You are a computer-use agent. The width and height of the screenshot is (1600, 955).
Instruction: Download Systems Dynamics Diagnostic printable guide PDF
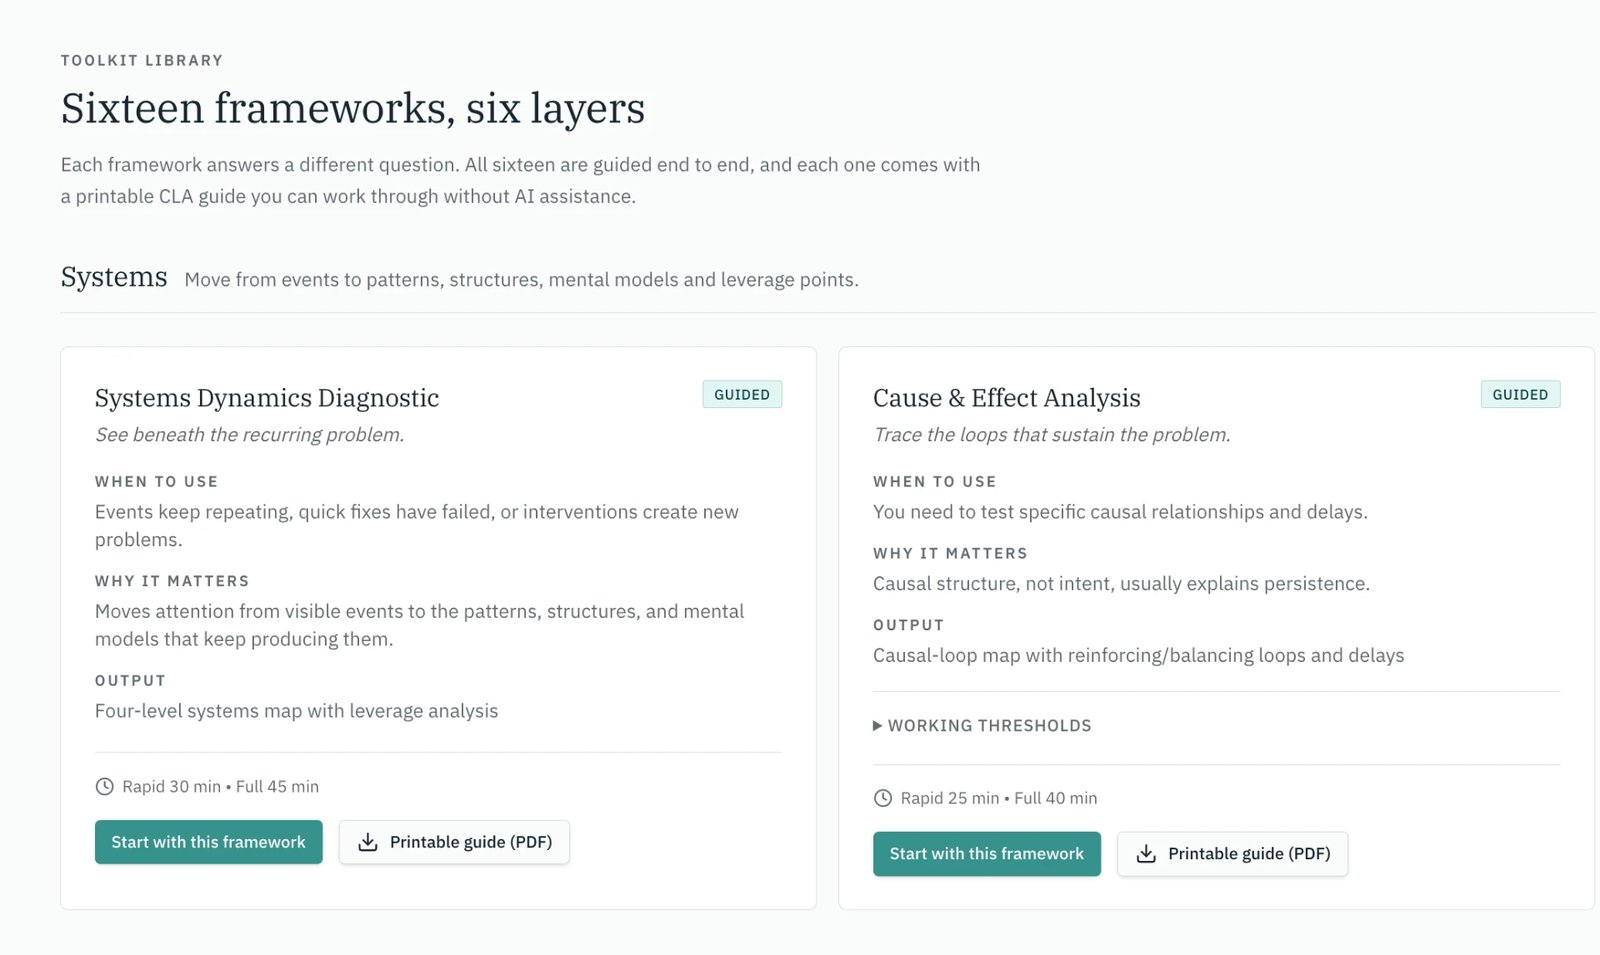(x=454, y=842)
